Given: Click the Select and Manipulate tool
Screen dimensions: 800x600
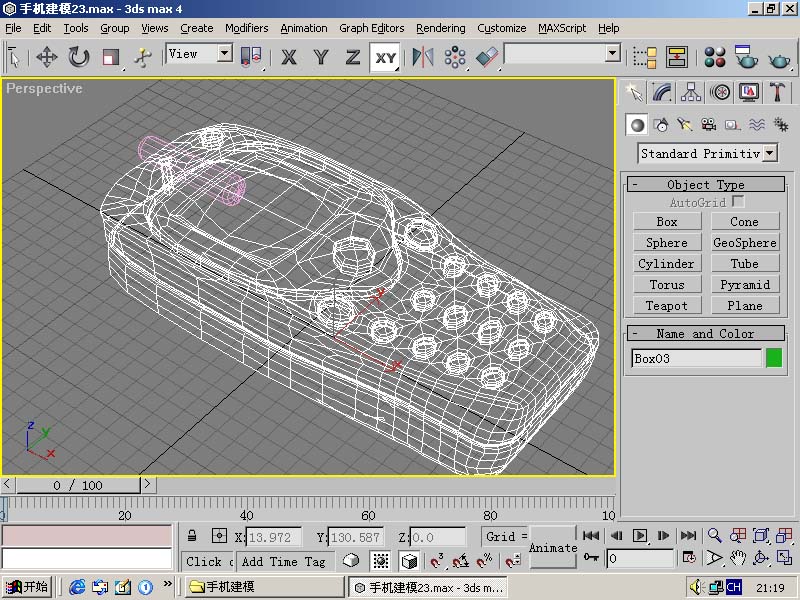Looking at the screenshot, I should point(143,57).
